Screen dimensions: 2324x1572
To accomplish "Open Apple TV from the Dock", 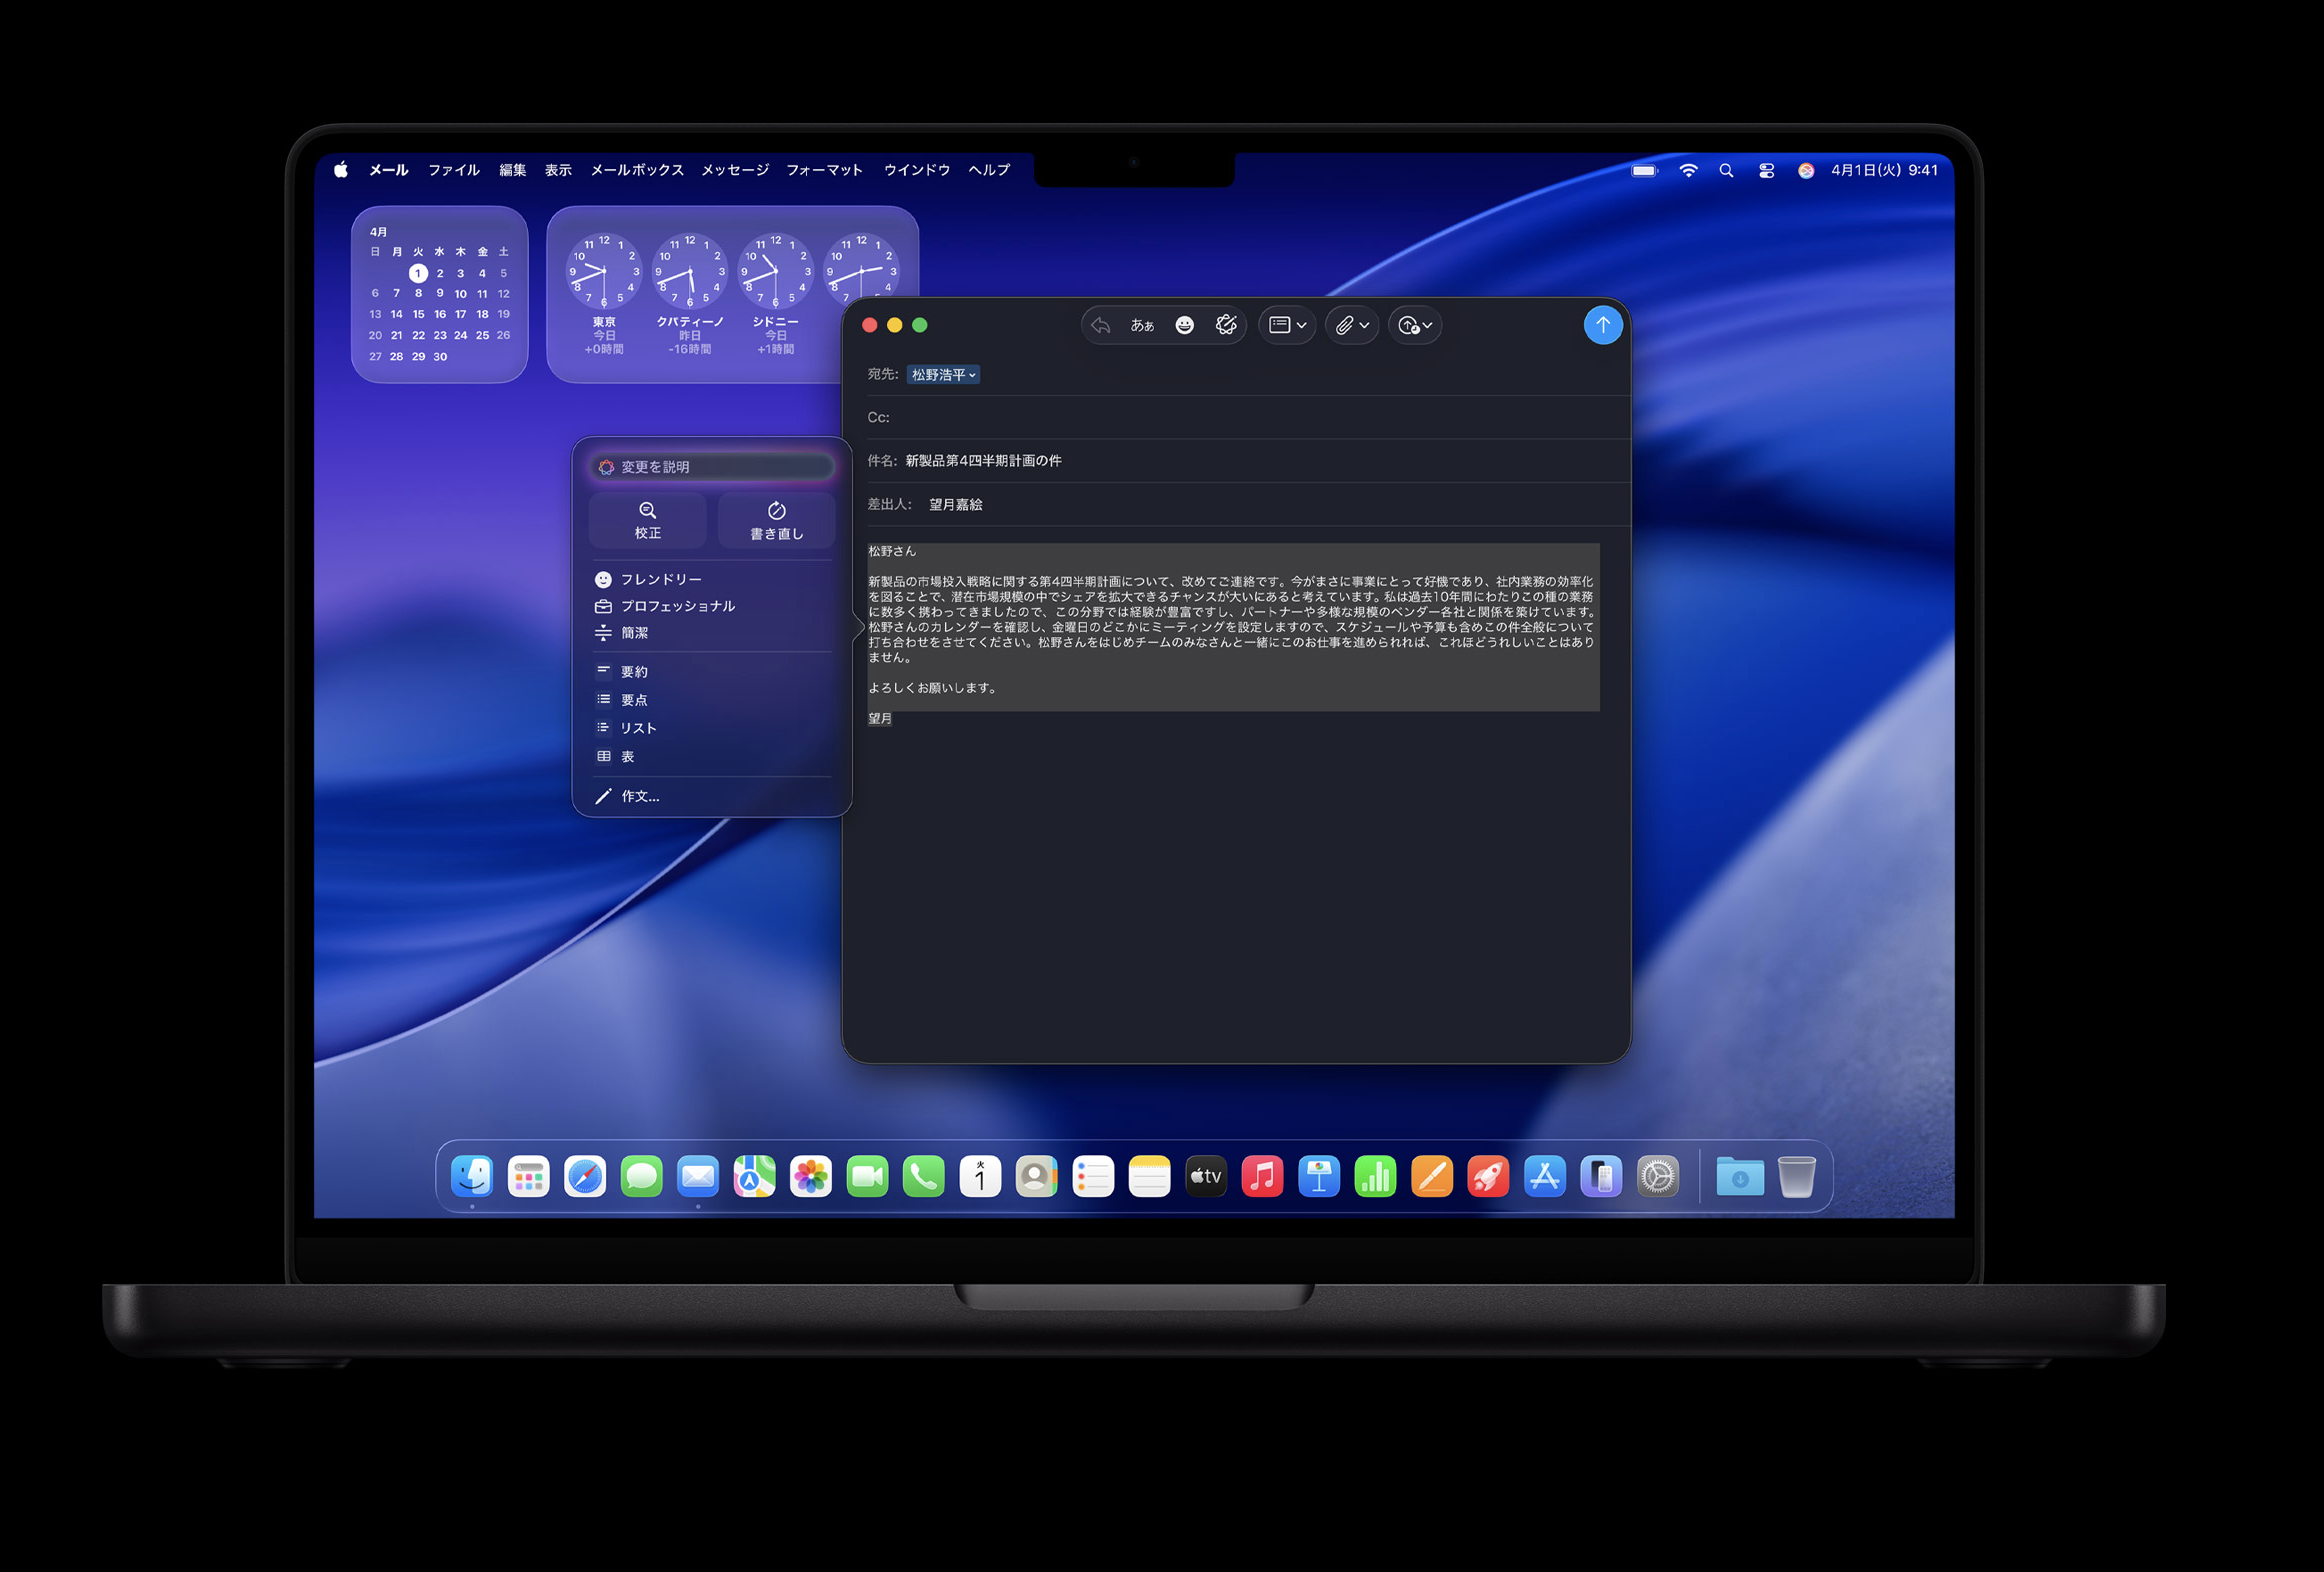I will tap(1206, 1176).
